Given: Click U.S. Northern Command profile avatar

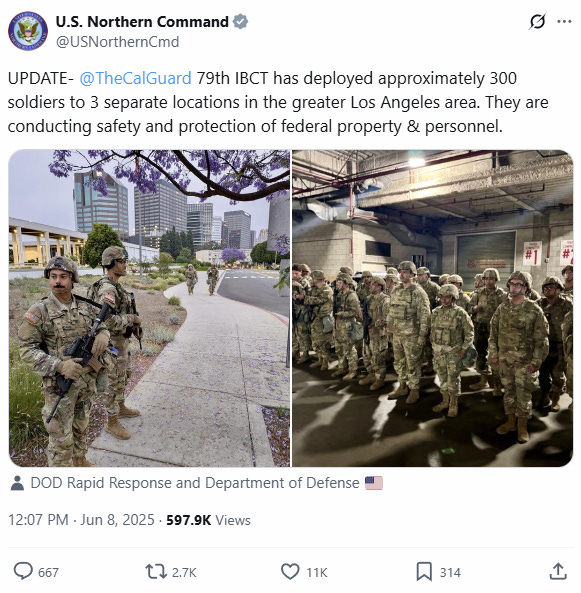Looking at the screenshot, I should 28,31.
